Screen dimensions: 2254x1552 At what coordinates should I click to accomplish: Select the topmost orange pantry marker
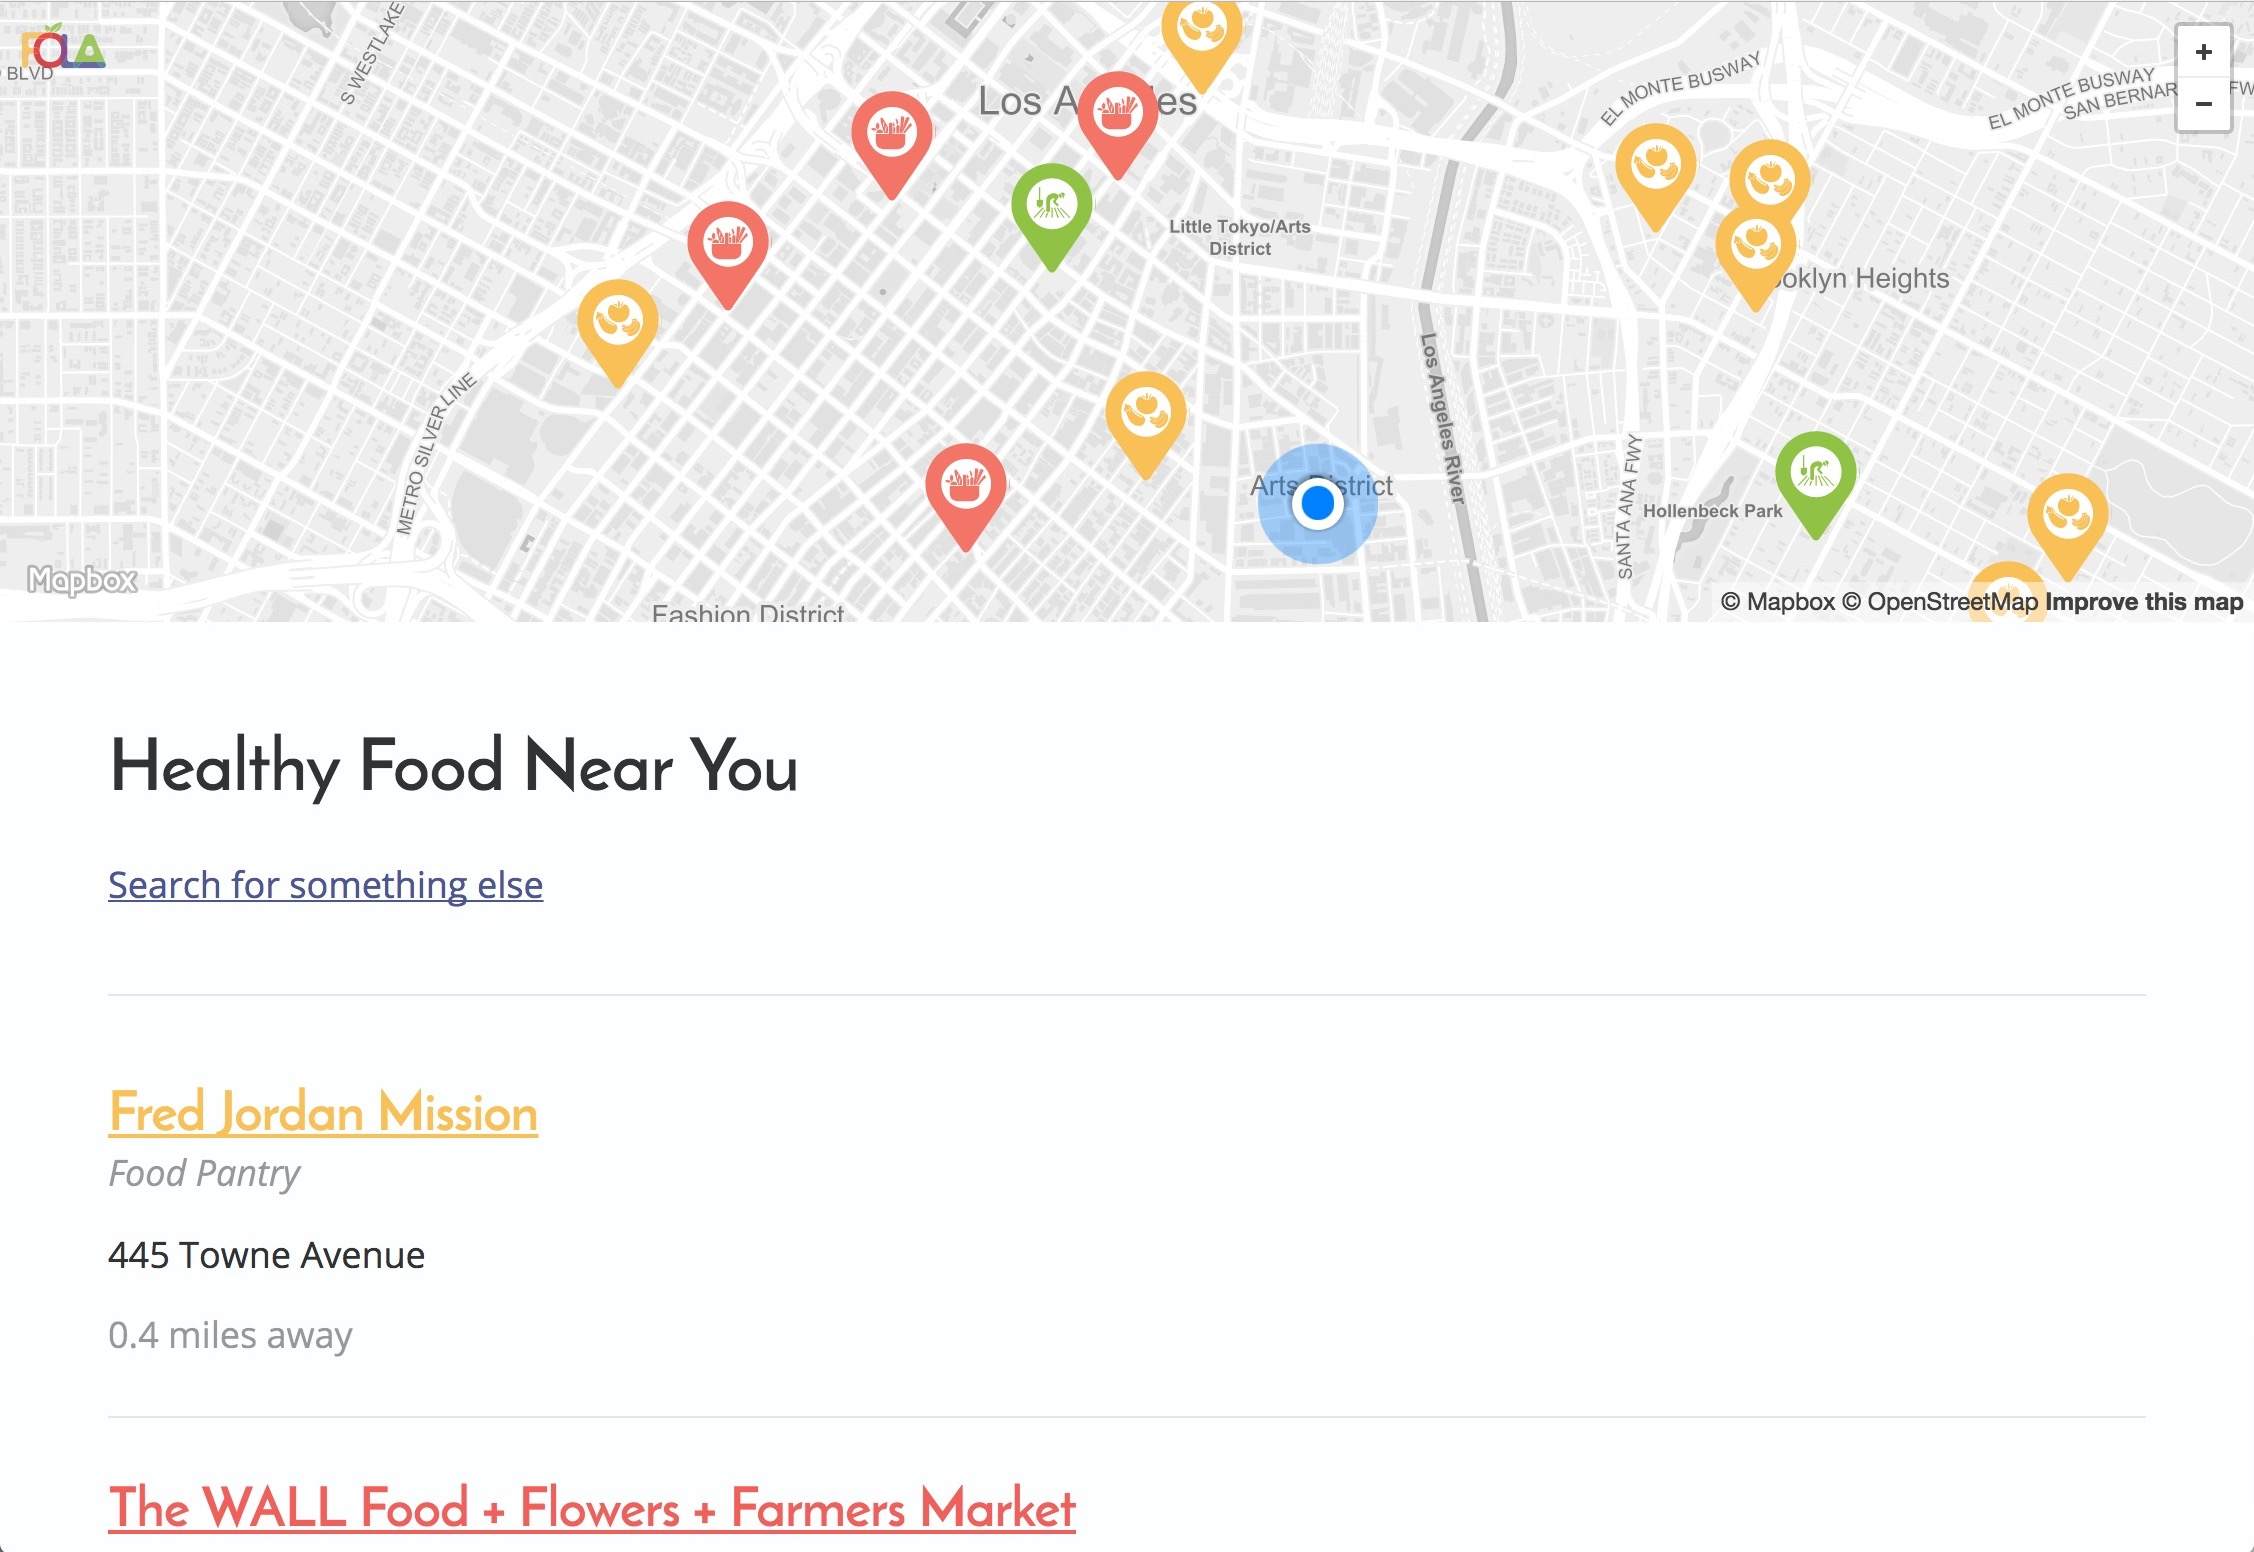pos(1201,38)
